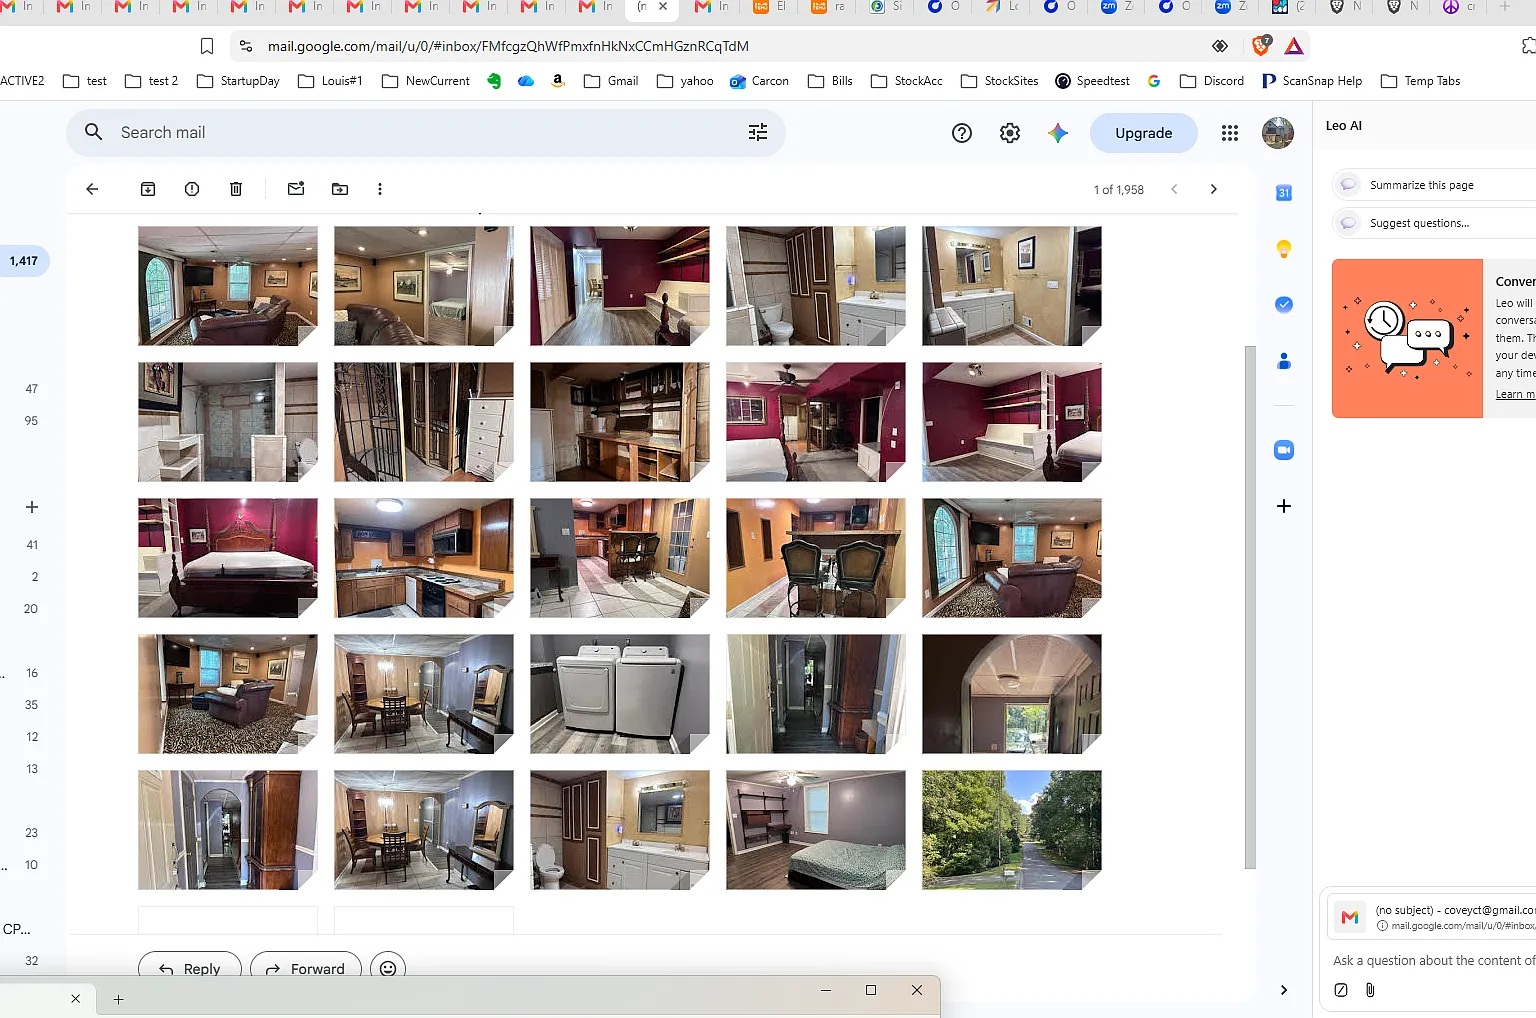Viewport: 1536px width, 1018px height.
Task: Archive this email conversation
Action: (x=148, y=189)
